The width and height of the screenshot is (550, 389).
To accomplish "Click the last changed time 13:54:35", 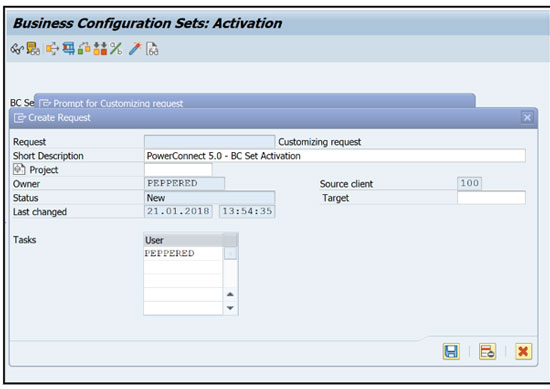I will [x=247, y=211].
